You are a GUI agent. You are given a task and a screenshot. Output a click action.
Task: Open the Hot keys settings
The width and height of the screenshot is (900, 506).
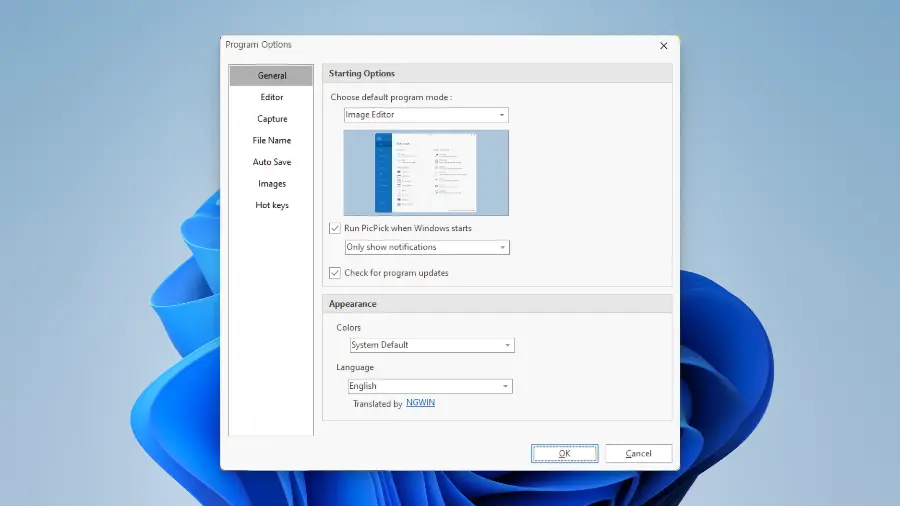point(271,205)
